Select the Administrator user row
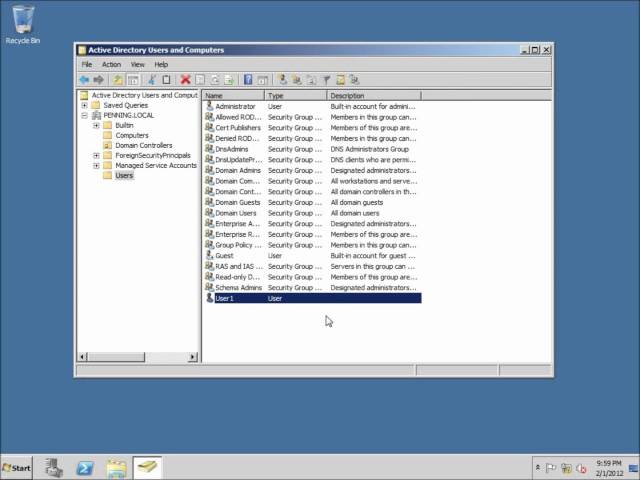Viewport: 640px width, 480px height. pyautogui.click(x=313, y=107)
